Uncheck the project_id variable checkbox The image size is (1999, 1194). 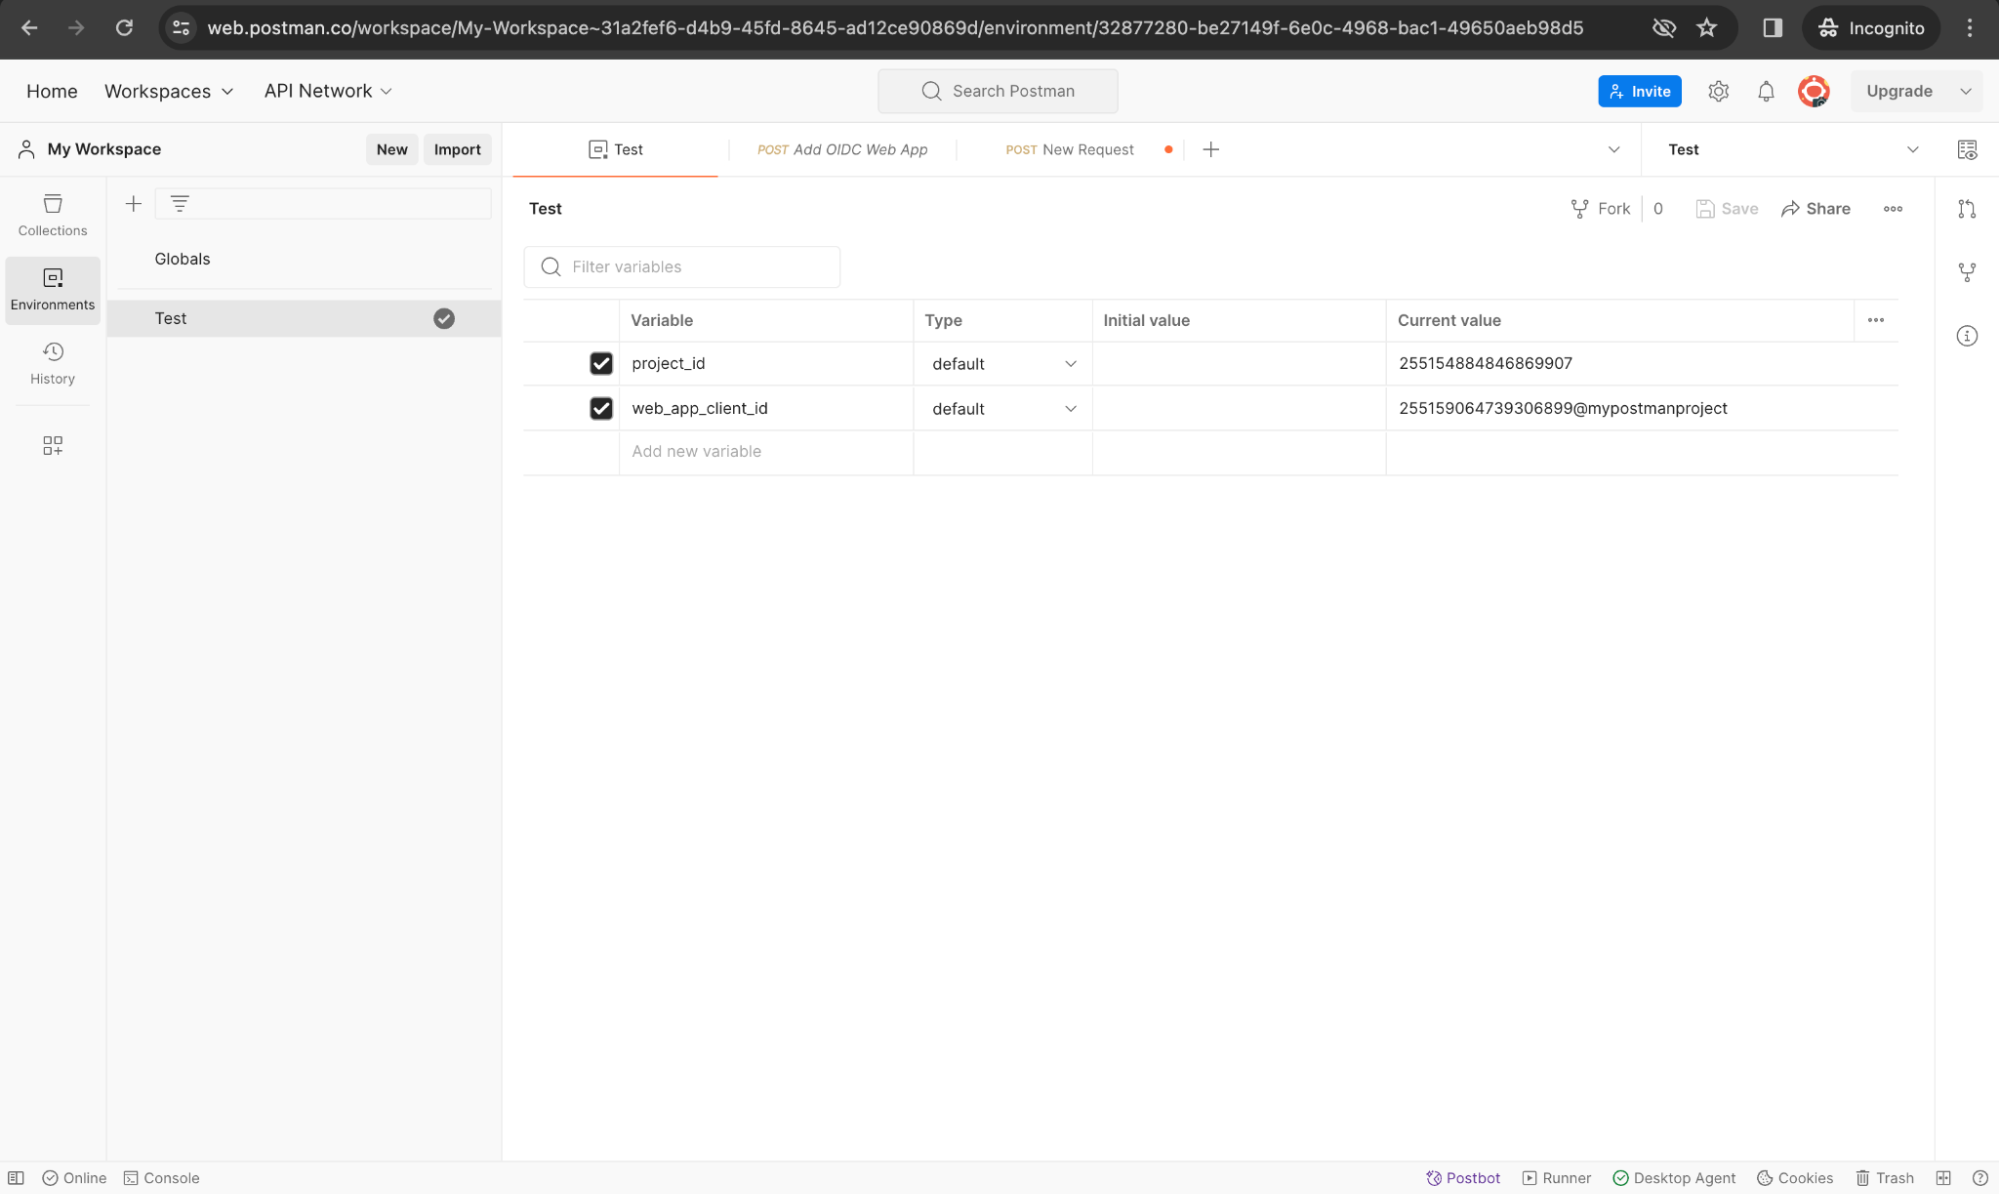pos(600,363)
